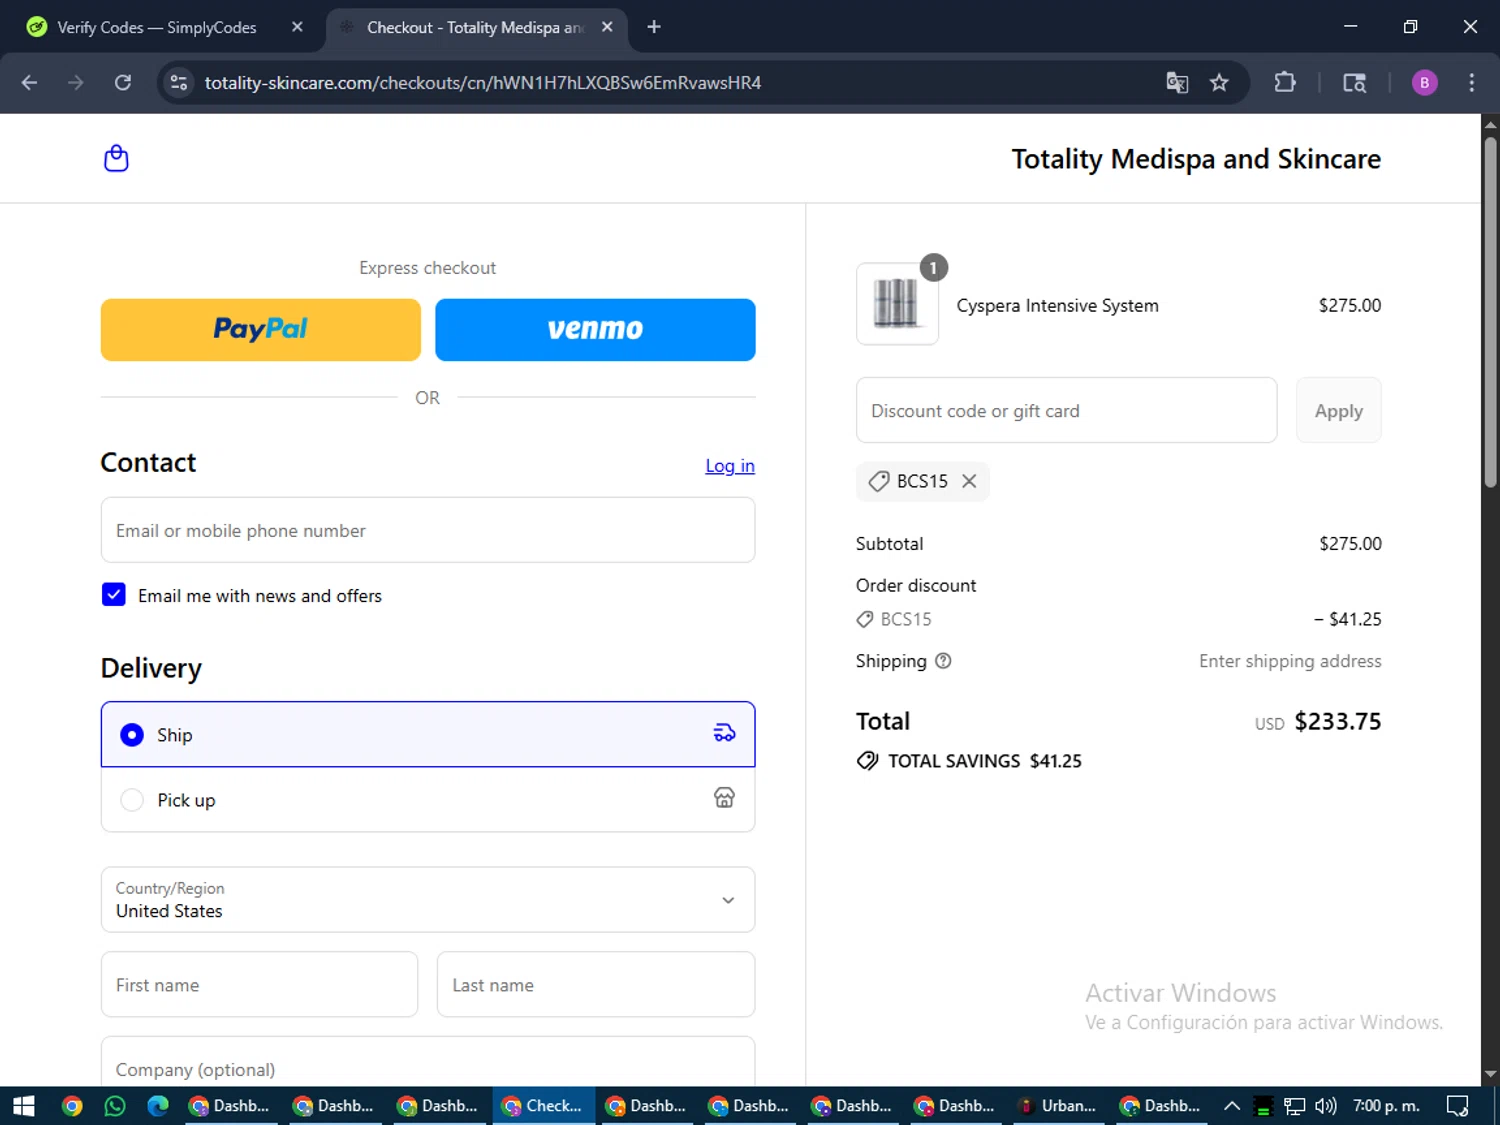Open Microsoft Edge from the taskbar
The width and height of the screenshot is (1500, 1125).
pos(158,1106)
